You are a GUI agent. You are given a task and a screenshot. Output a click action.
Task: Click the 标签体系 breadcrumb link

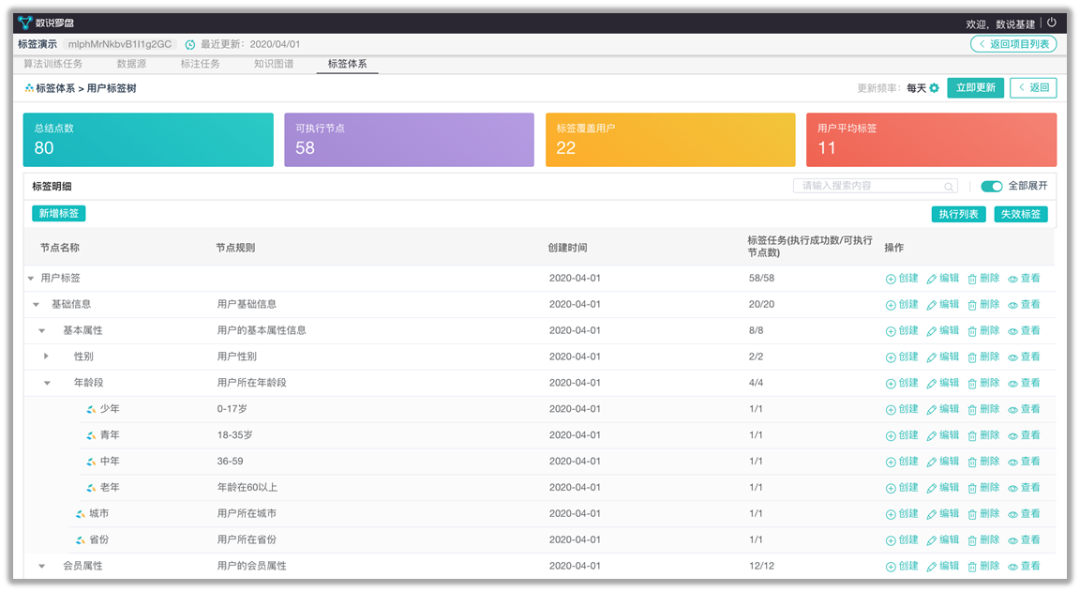[56, 88]
